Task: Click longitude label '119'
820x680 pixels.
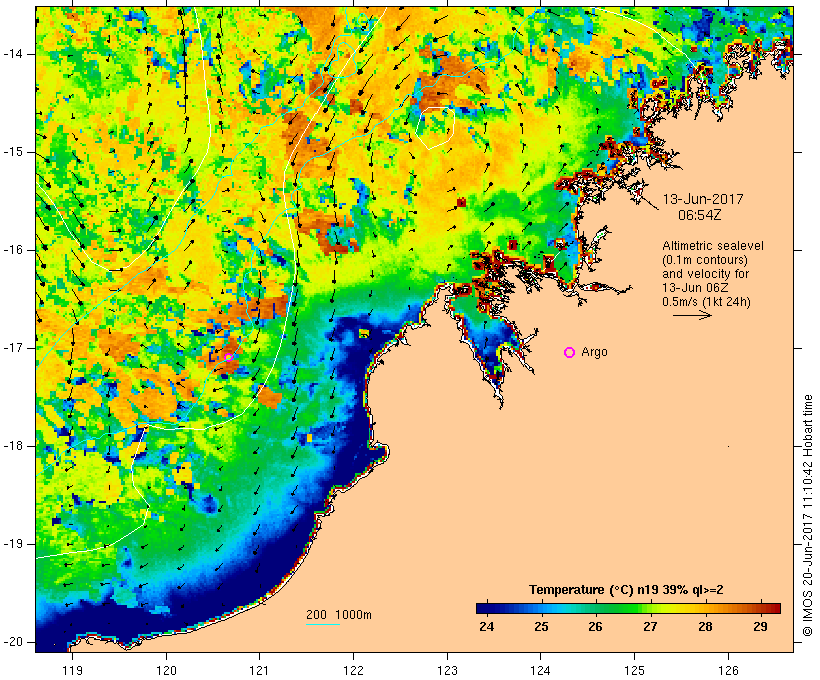Action: click(72, 670)
